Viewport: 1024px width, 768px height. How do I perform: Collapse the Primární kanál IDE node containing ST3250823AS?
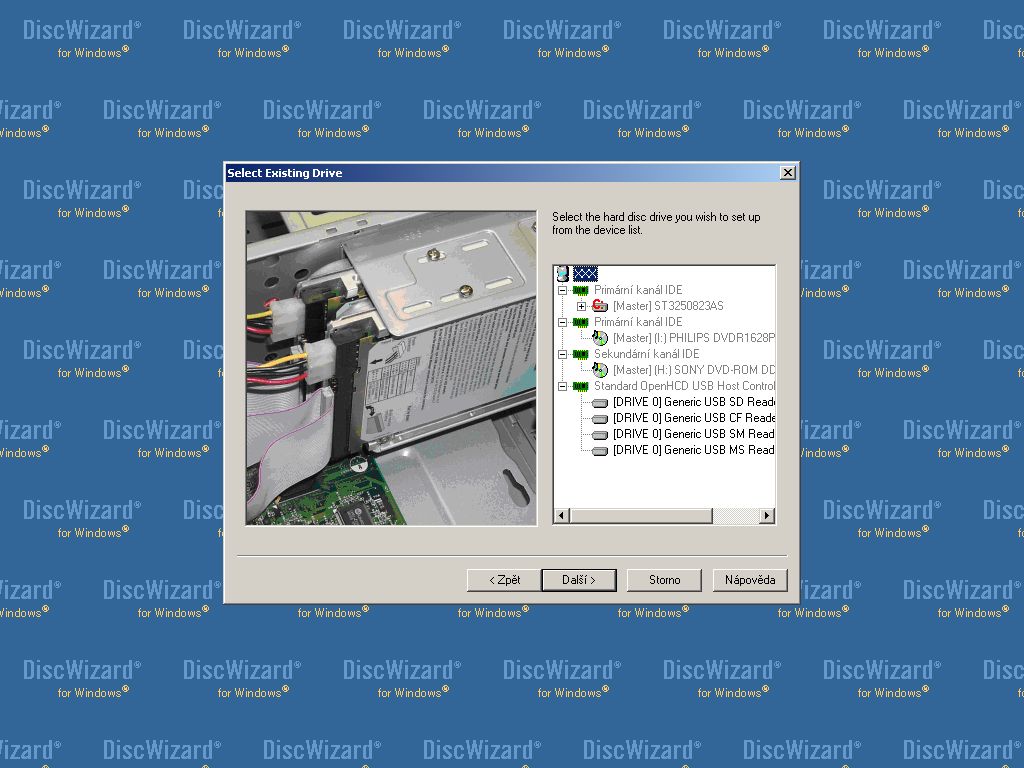point(562,290)
